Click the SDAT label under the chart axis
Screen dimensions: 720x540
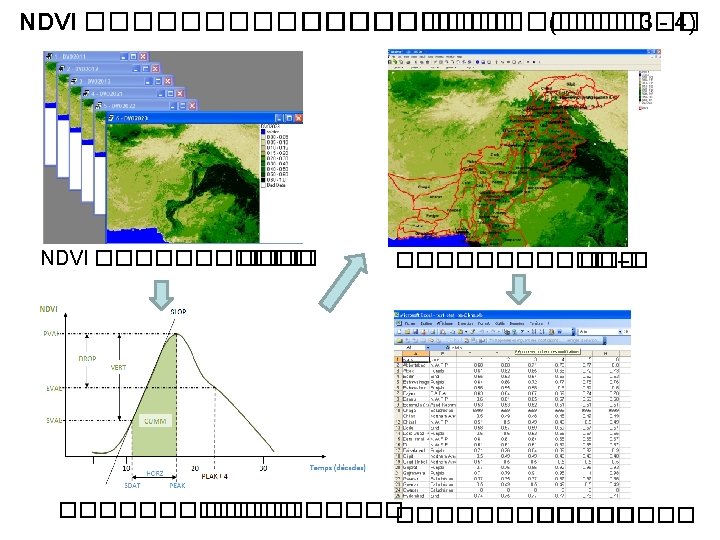[133, 485]
